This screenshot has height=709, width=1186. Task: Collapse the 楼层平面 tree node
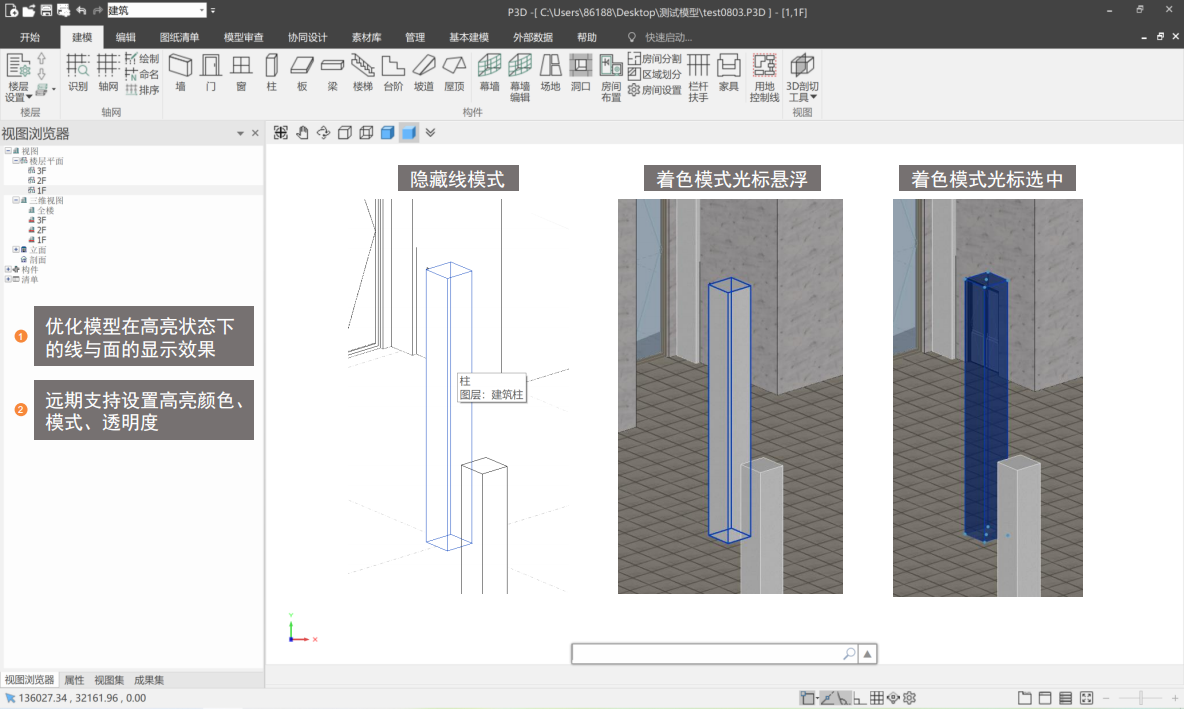point(15,160)
